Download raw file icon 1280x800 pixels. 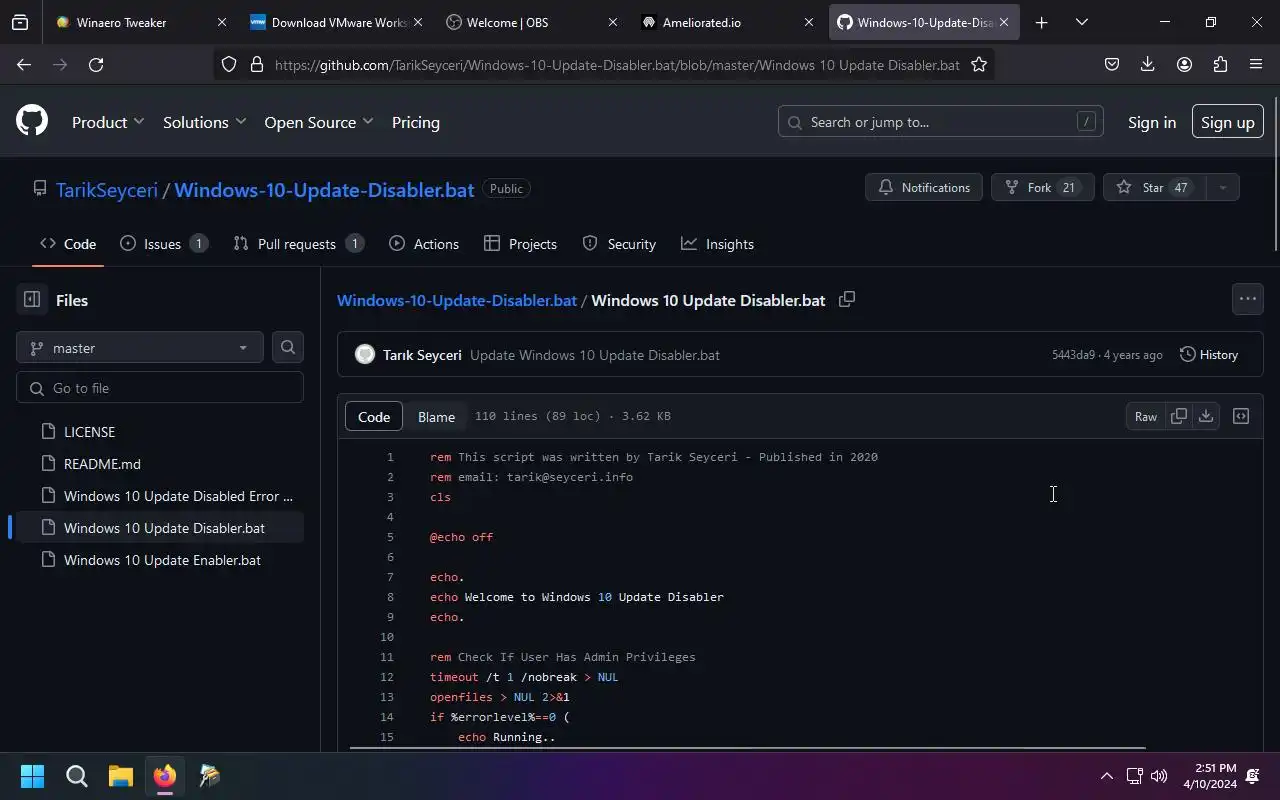pos(1206,416)
